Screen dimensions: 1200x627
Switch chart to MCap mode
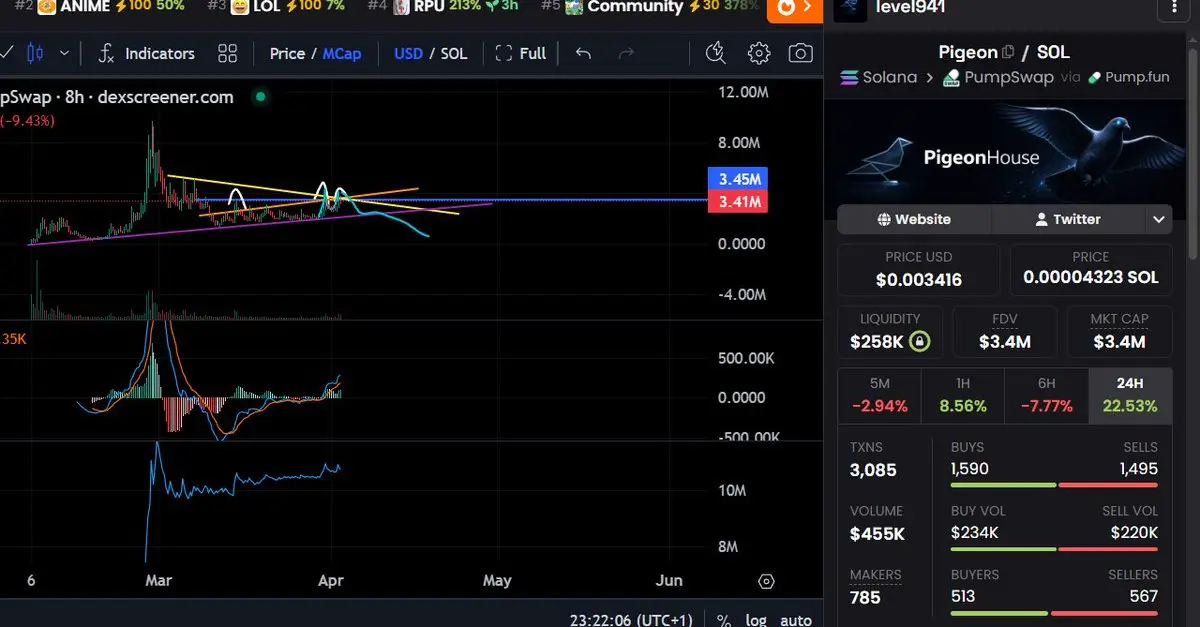coord(342,53)
